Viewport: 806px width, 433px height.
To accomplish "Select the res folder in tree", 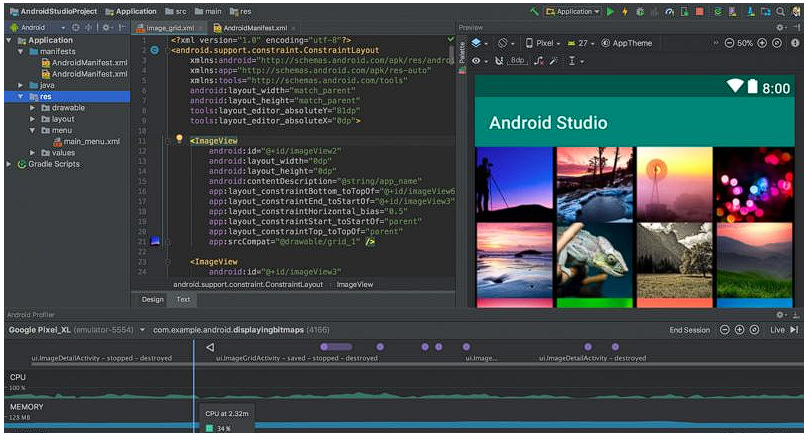I will [67, 97].
